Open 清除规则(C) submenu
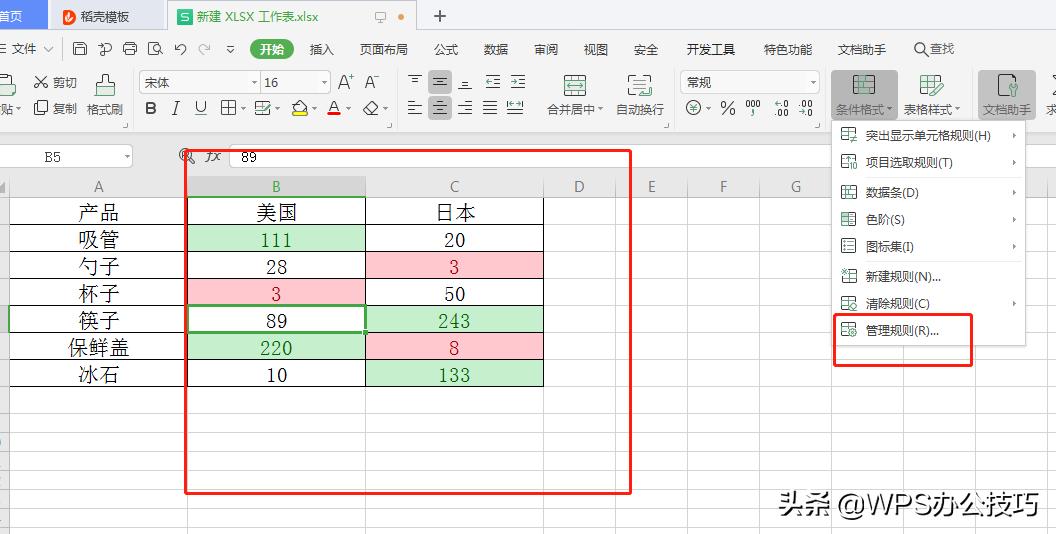Screen dimensions: 1056x534 click(929, 304)
